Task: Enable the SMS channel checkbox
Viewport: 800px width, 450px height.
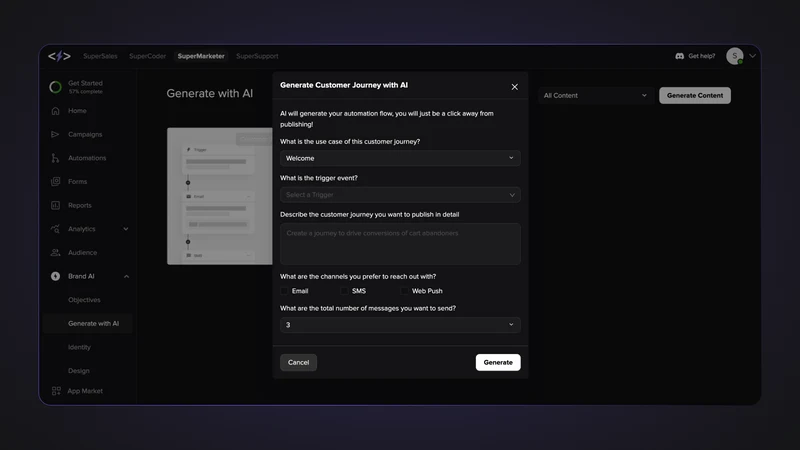Action: click(344, 291)
